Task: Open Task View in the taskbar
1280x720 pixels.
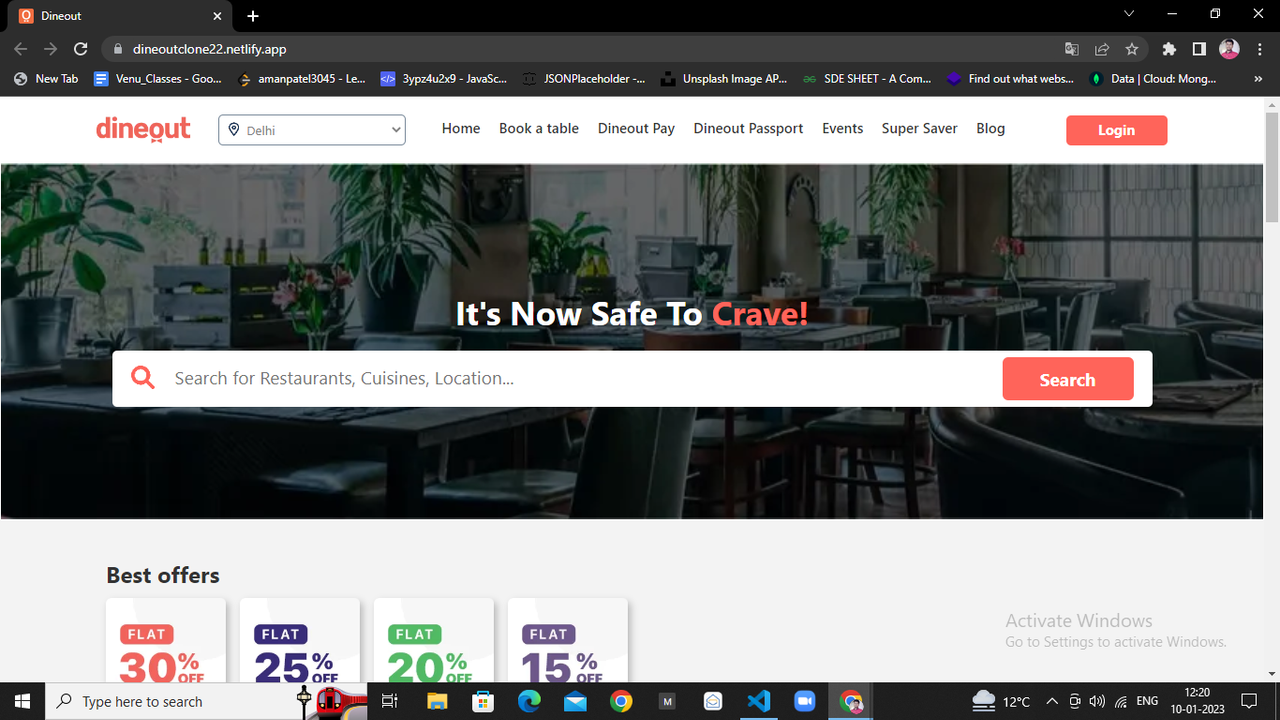Action: tap(390, 701)
